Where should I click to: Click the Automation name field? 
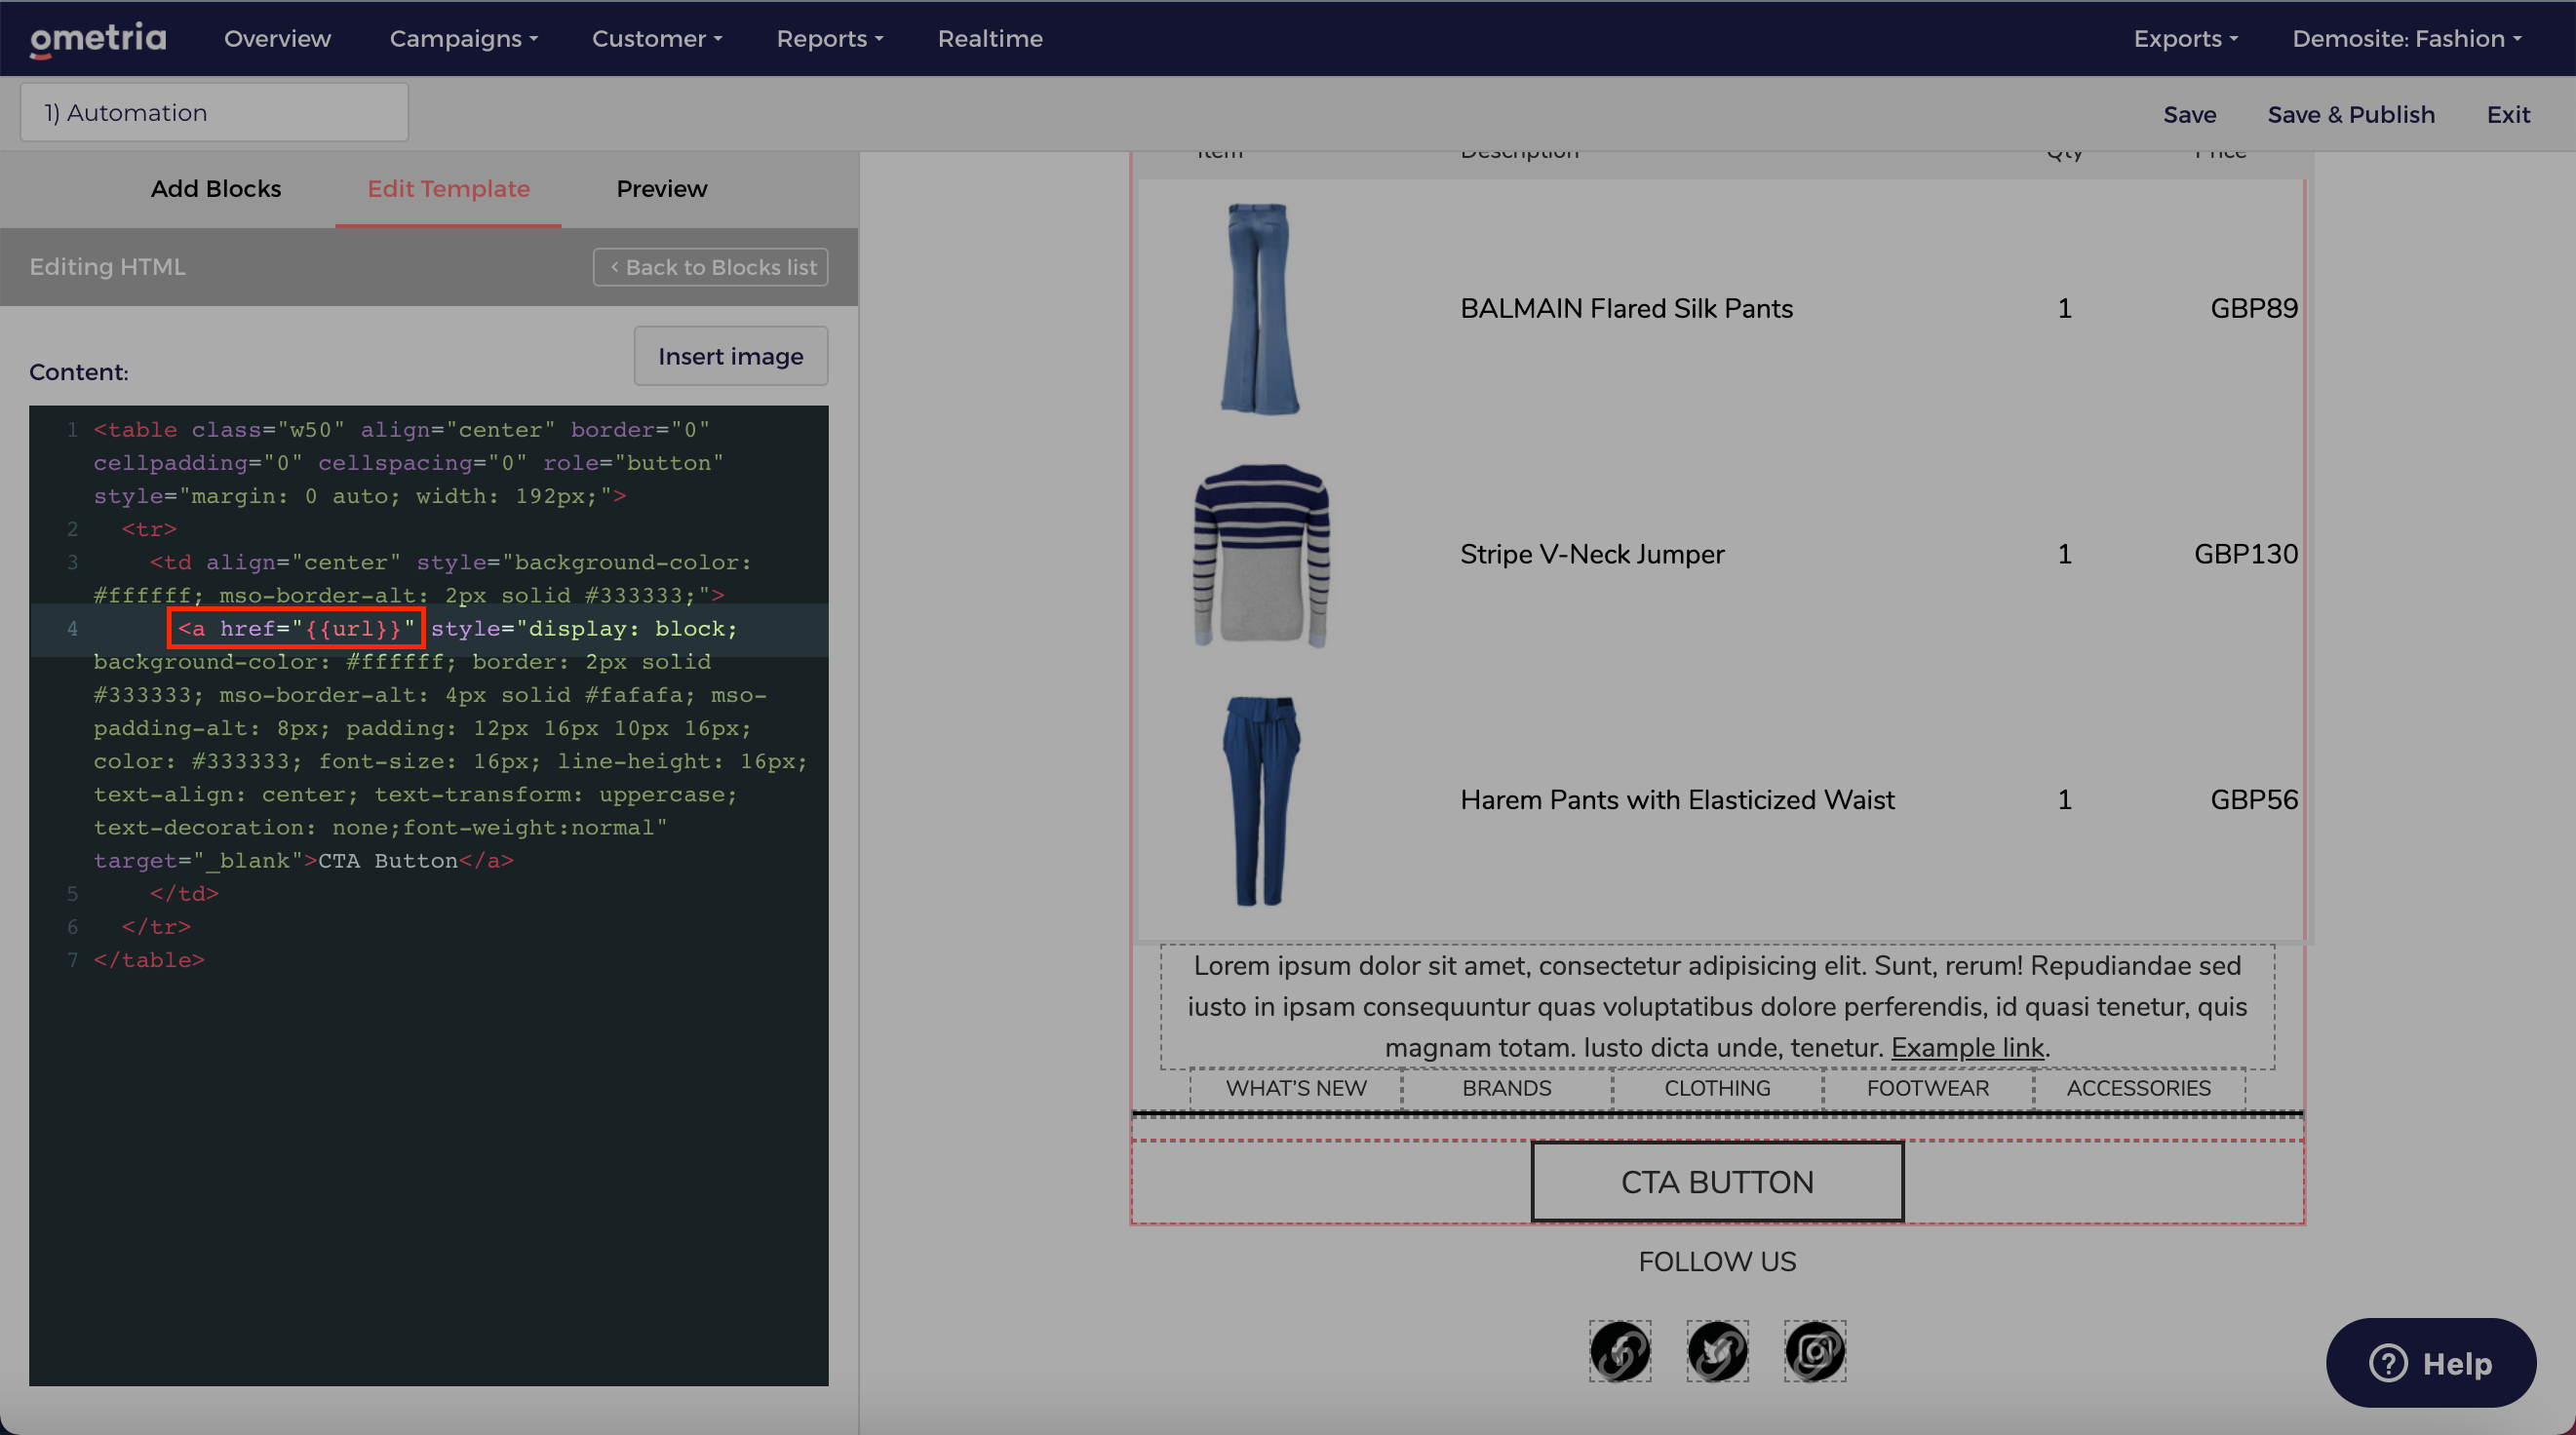(214, 113)
